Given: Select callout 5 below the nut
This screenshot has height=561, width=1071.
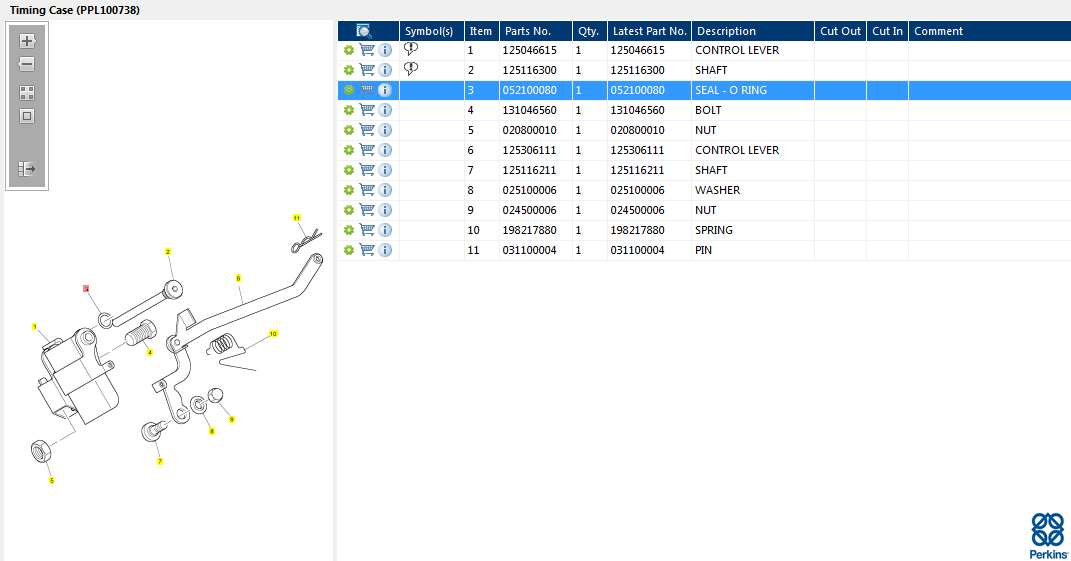Looking at the screenshot, I should tap(51, 481).
